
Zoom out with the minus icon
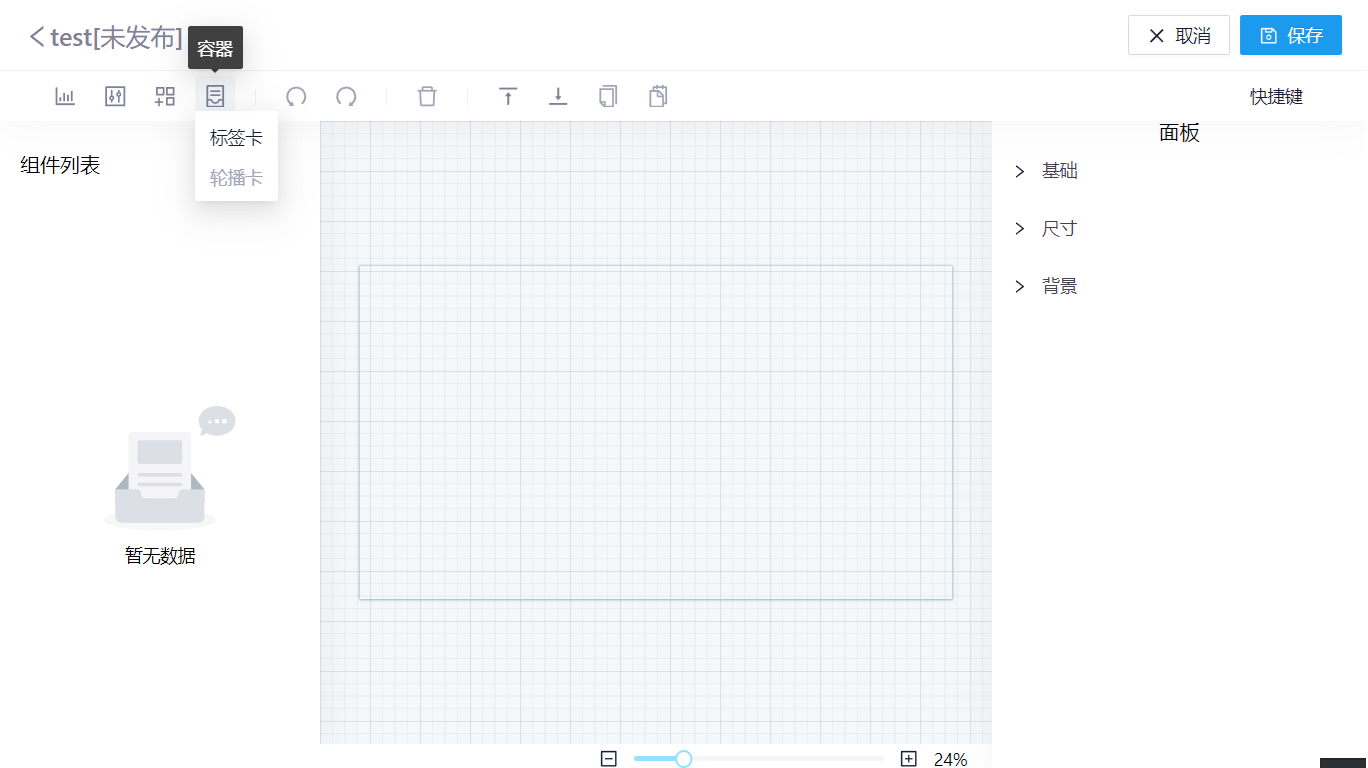pos(609,759)
